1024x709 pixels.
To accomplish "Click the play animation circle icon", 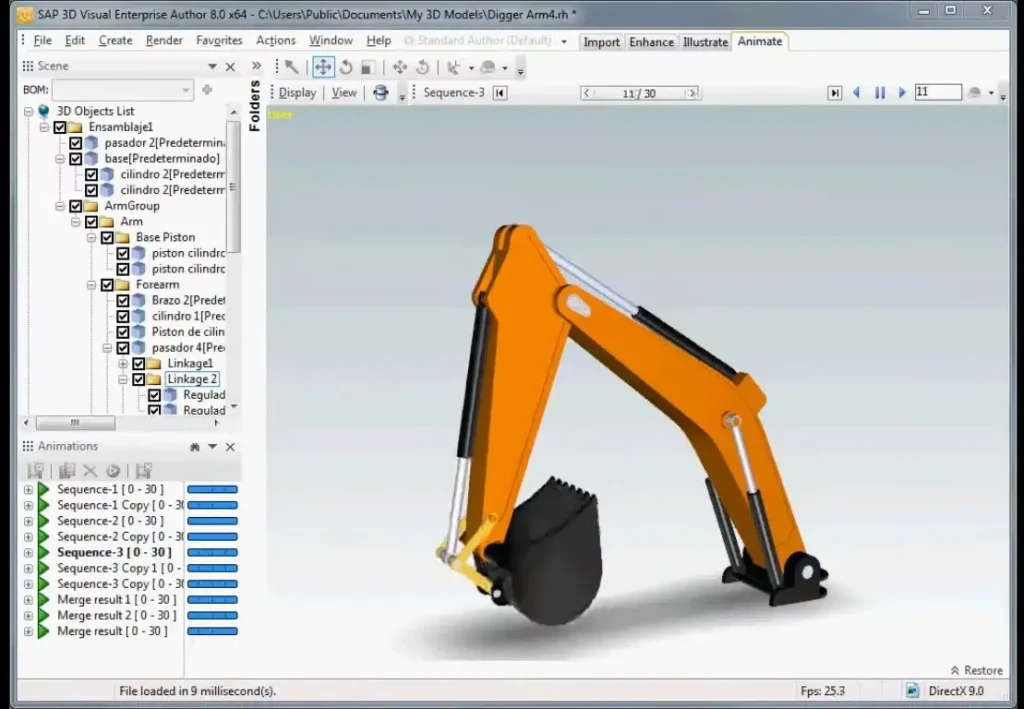I will pyautogui.click(x=113, y=471).
